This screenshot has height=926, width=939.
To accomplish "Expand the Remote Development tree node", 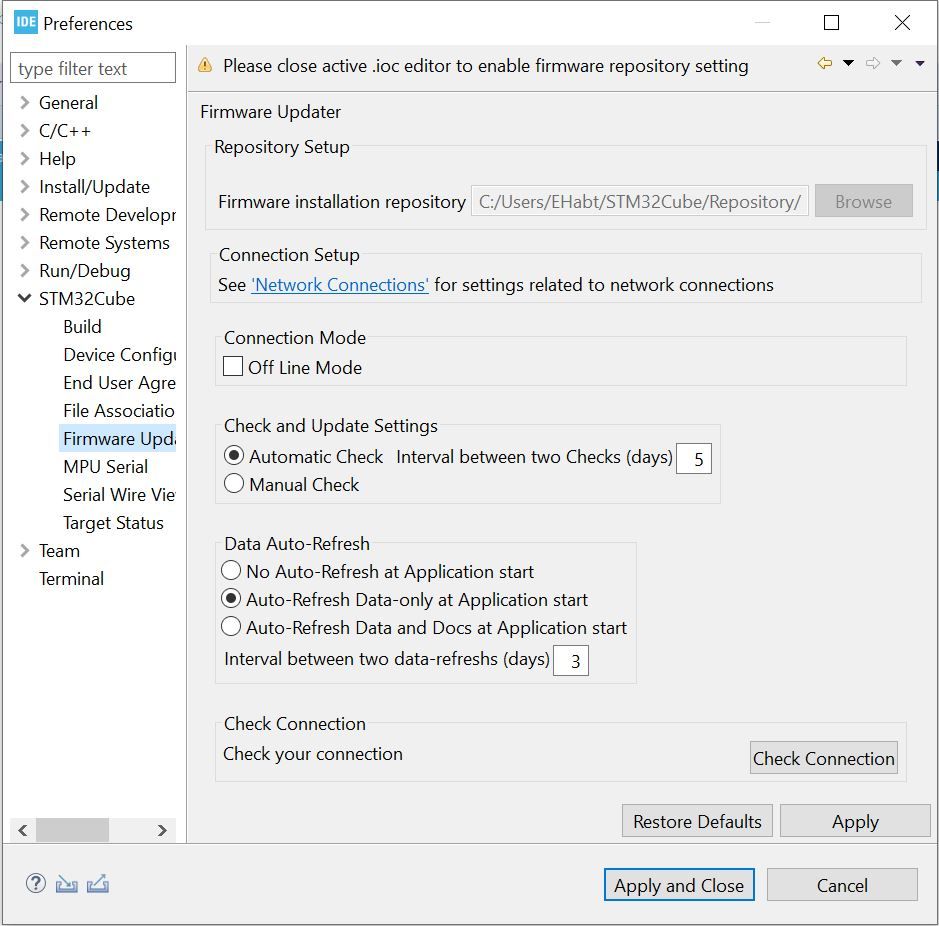I will tap(25, 214).
